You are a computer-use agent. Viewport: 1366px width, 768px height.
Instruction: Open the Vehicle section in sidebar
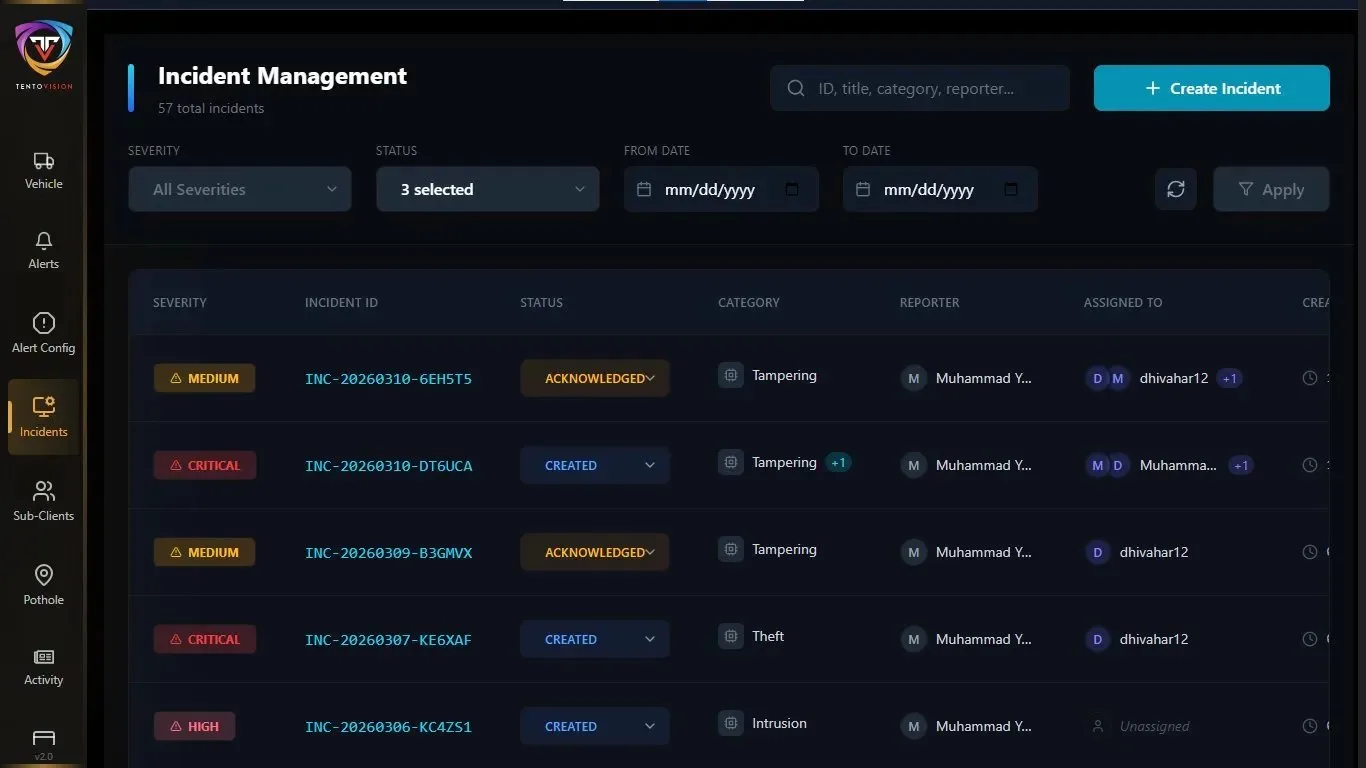click(x=43, y=170)
